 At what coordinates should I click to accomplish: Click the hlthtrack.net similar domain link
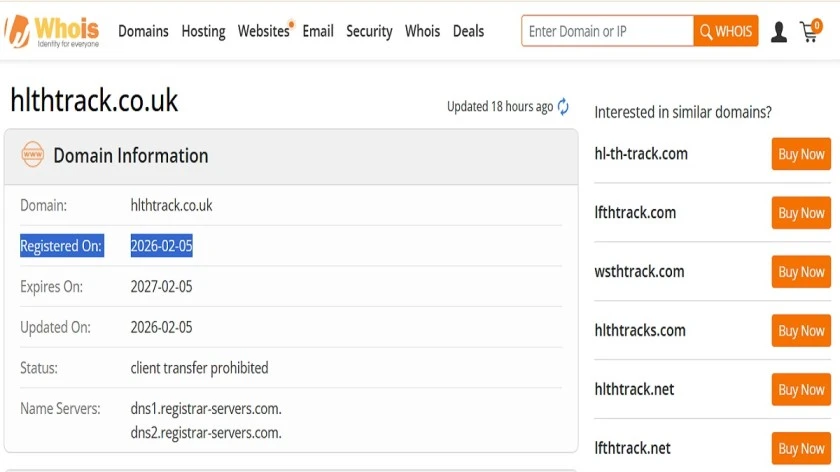(634, 389)
